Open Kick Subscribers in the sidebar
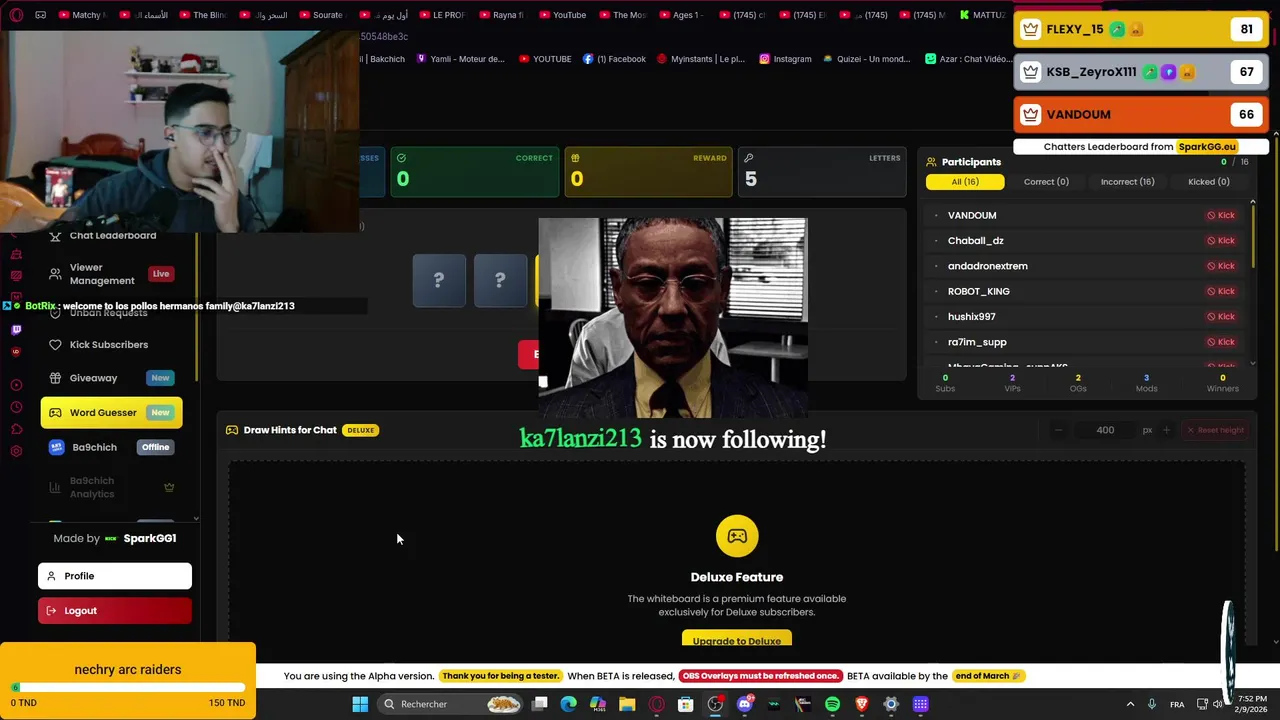This screenshot has width=1280, height=720. pos(111,344)
